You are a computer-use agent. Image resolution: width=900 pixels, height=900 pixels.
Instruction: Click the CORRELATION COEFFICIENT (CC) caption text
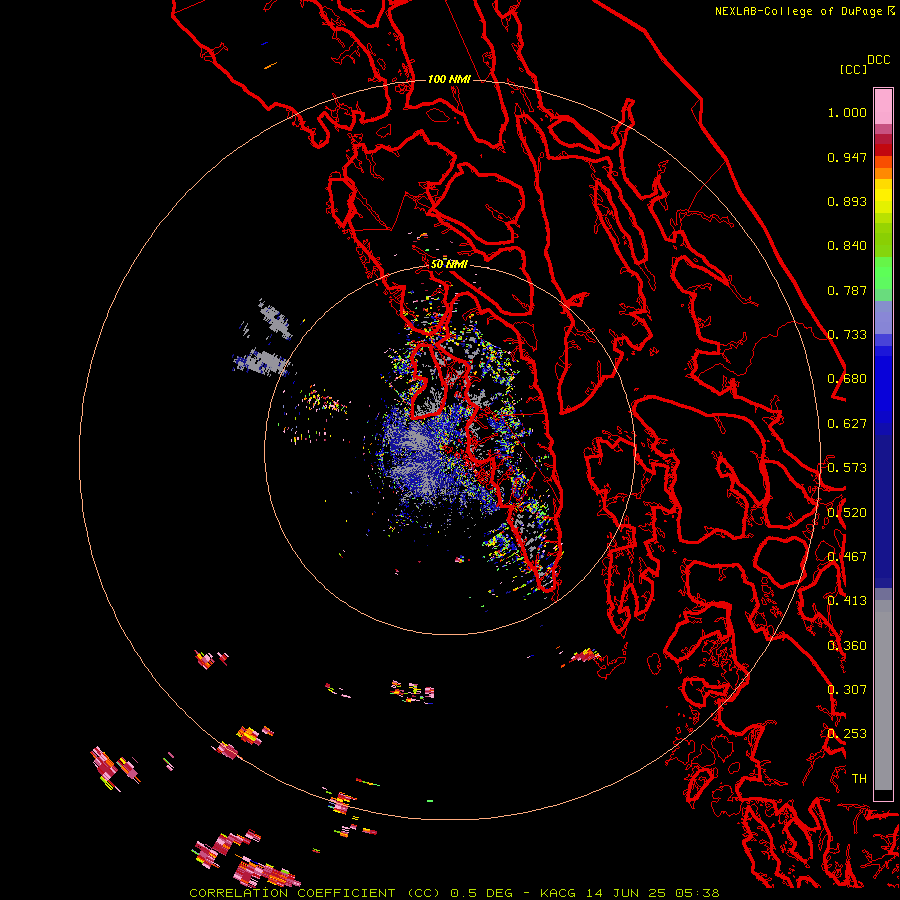tap(315, 893)
